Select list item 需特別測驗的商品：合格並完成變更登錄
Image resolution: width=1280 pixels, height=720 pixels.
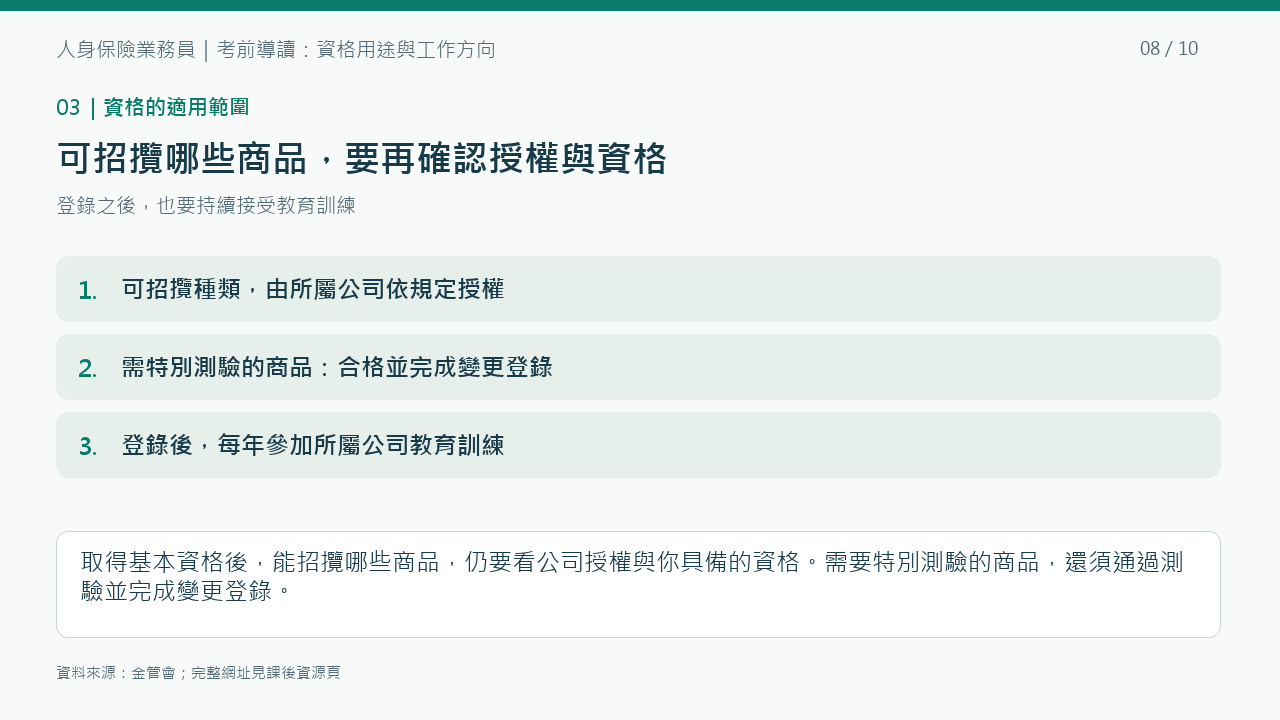click(638, 367)
